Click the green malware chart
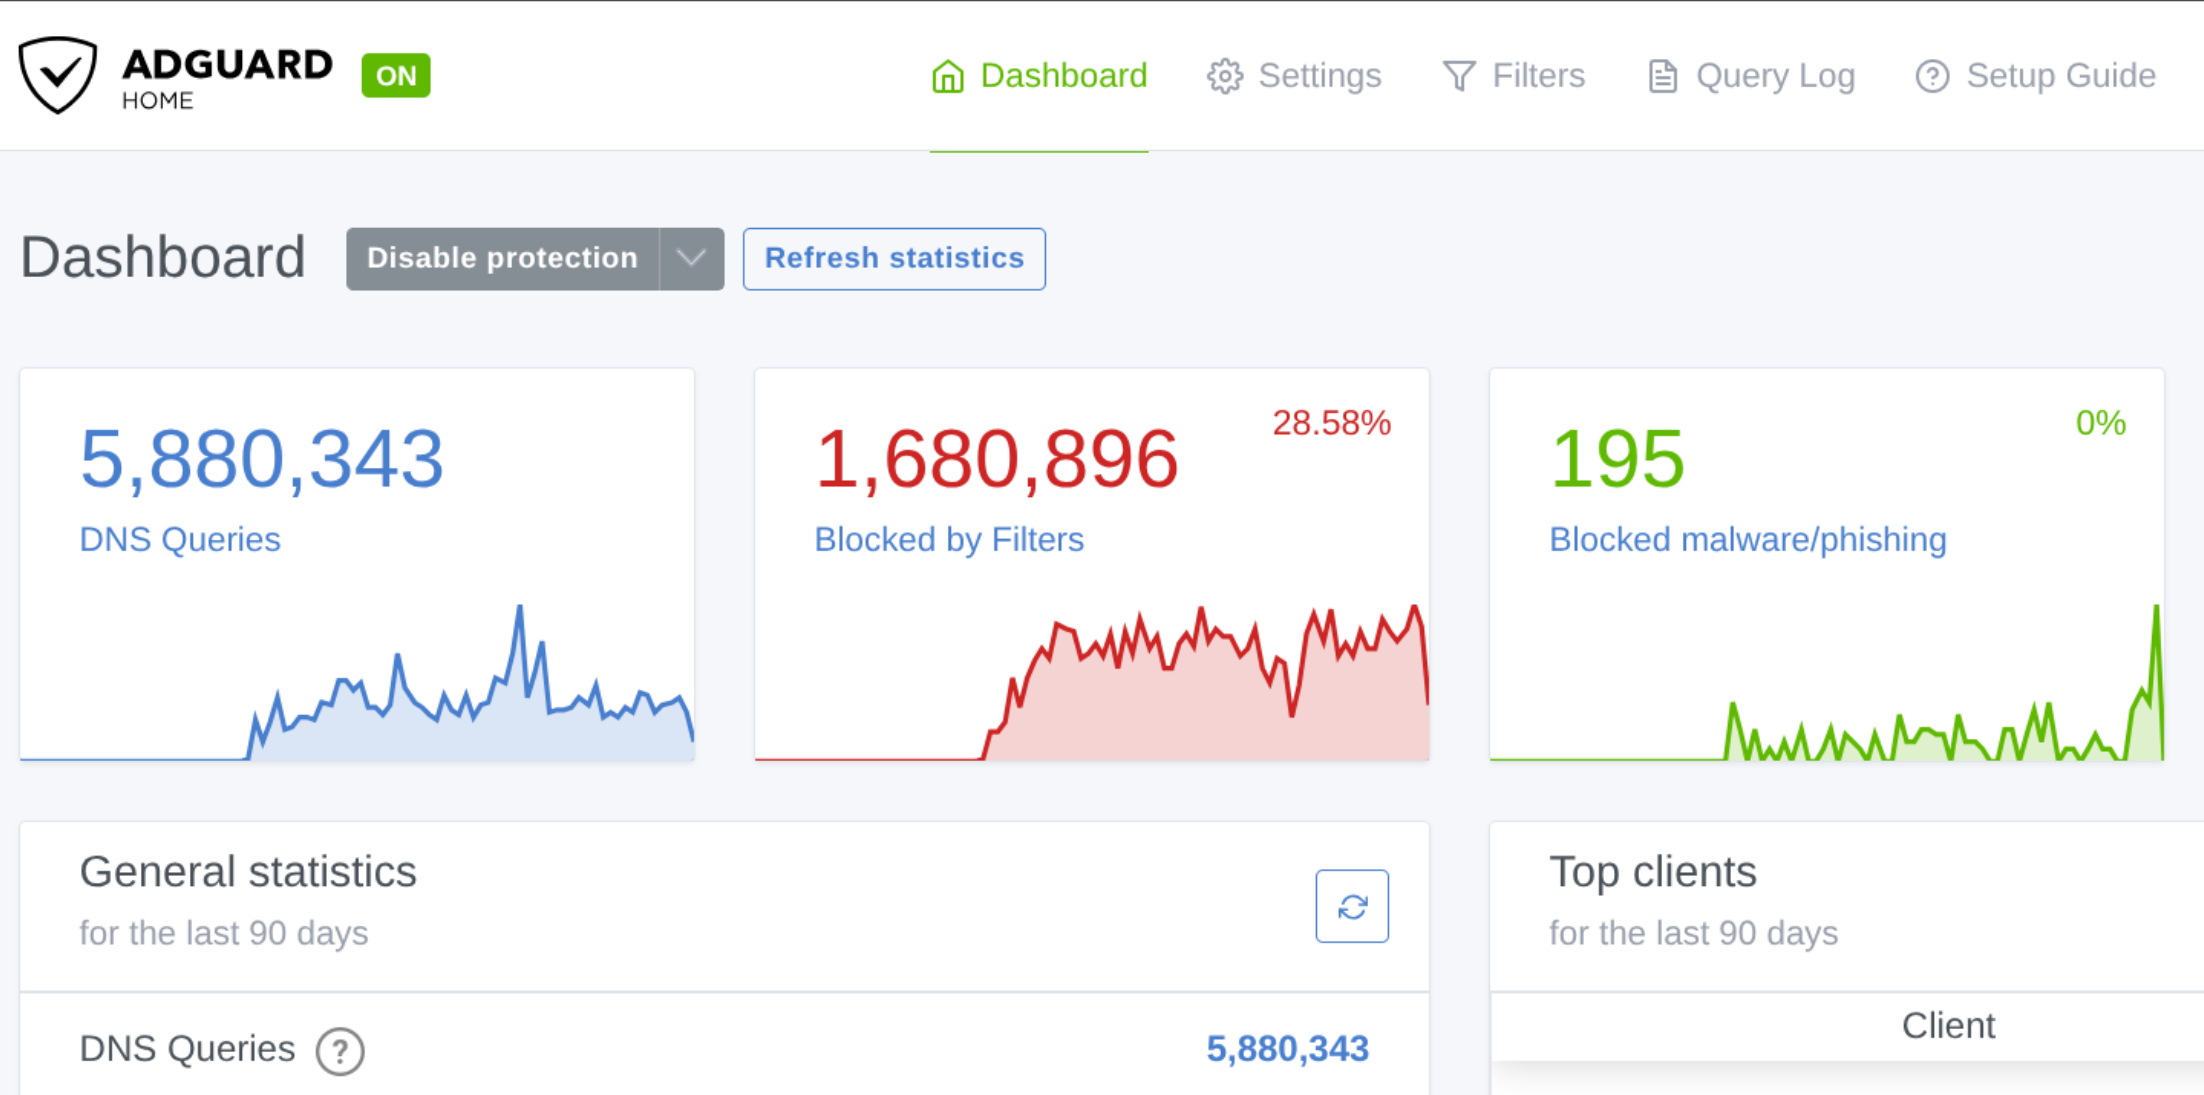The height and width of the screenshot is (1095, 2204). pos(1827,682)
